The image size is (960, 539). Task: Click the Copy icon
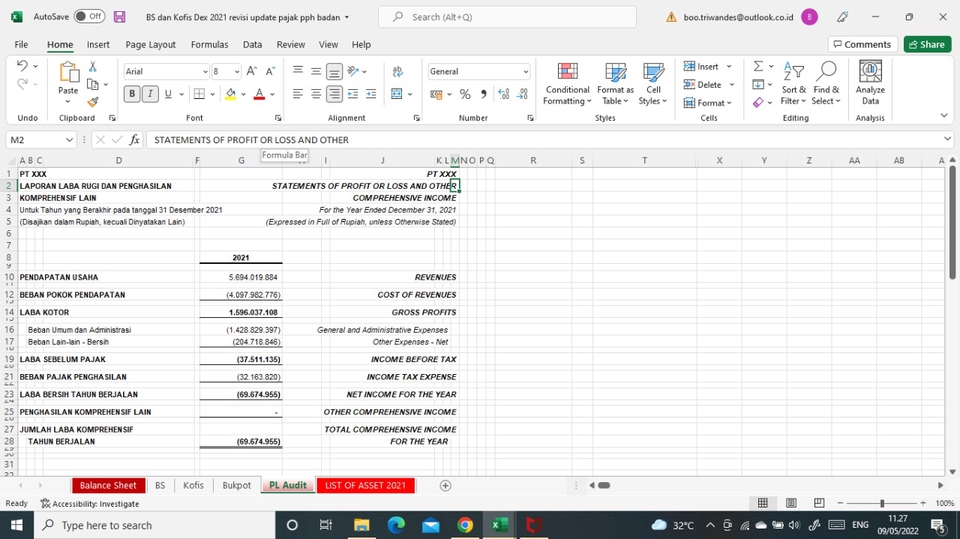[93, 85]
